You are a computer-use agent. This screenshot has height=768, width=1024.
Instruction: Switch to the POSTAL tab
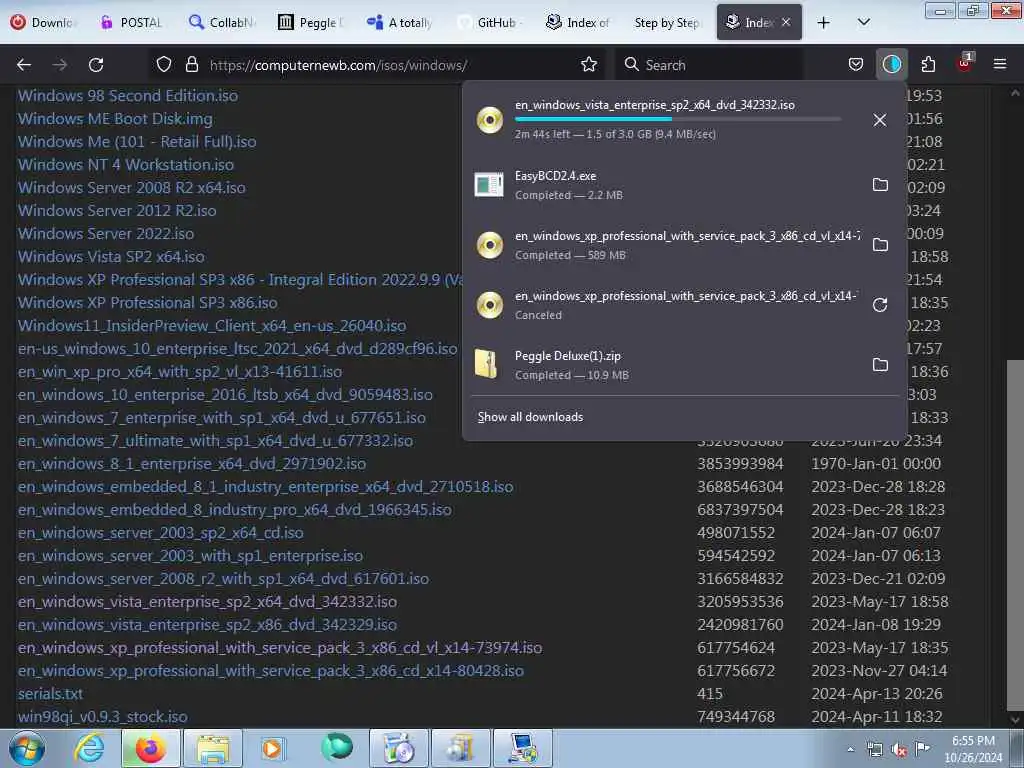131,22
